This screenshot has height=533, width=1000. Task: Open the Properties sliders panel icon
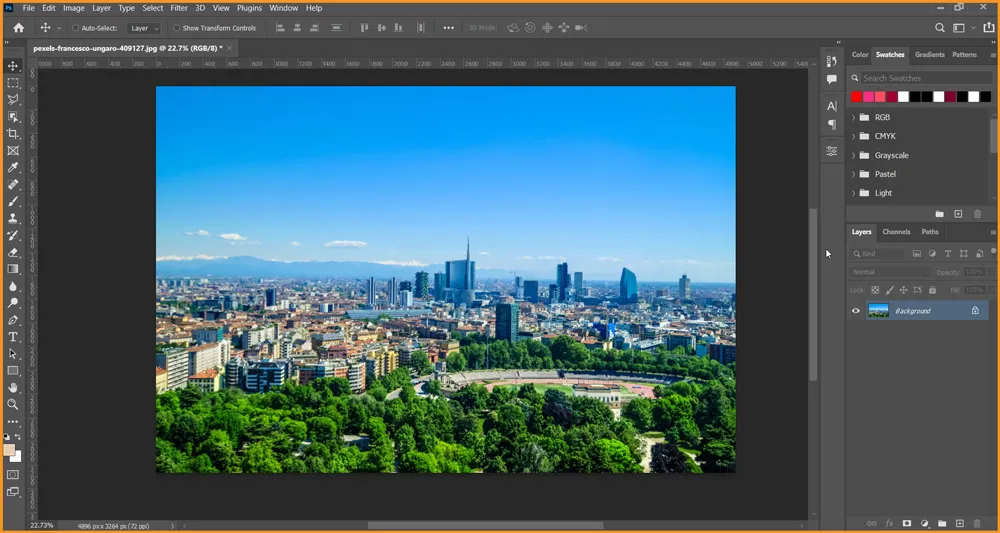832,151
